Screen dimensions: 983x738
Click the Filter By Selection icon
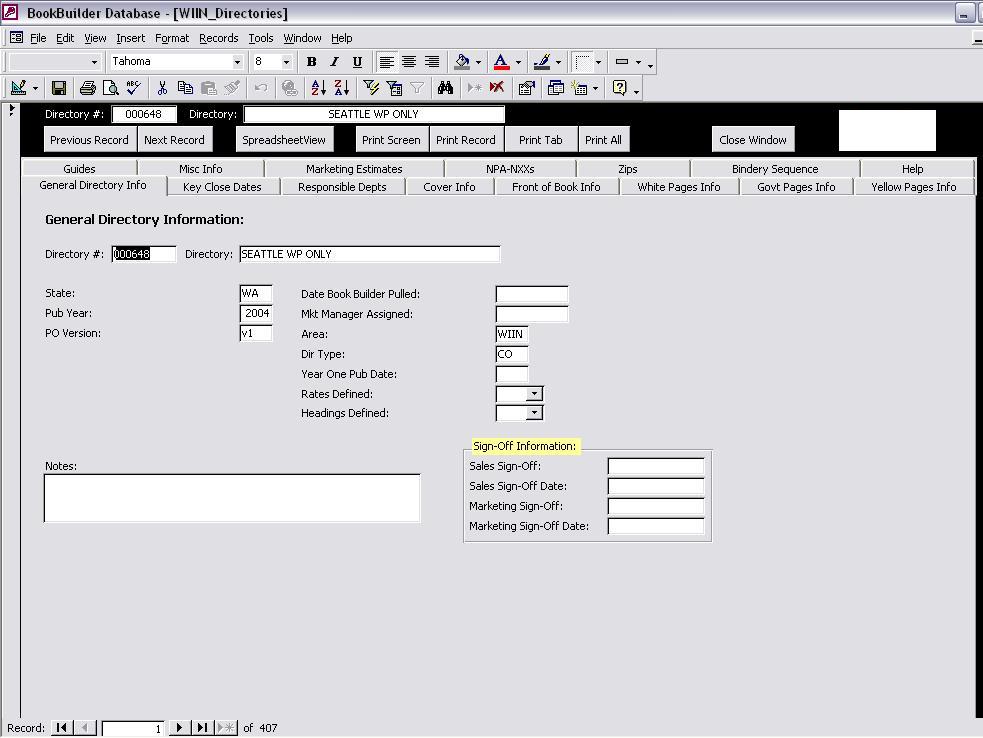(371, 88)
